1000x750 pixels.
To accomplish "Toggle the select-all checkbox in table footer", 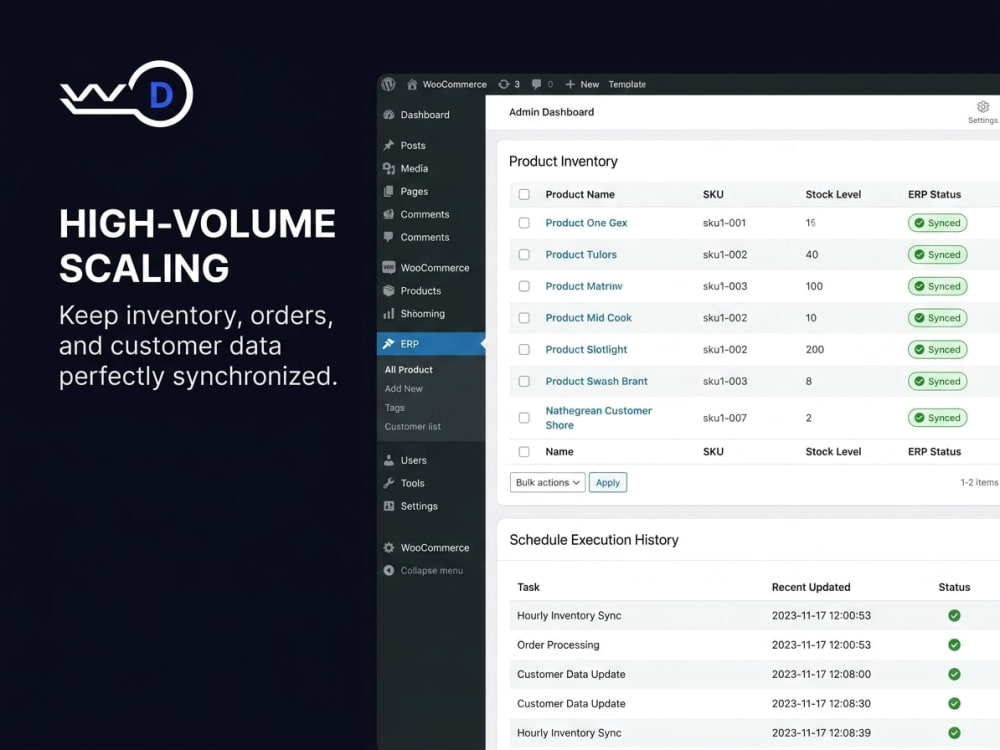I will (524, 452).
